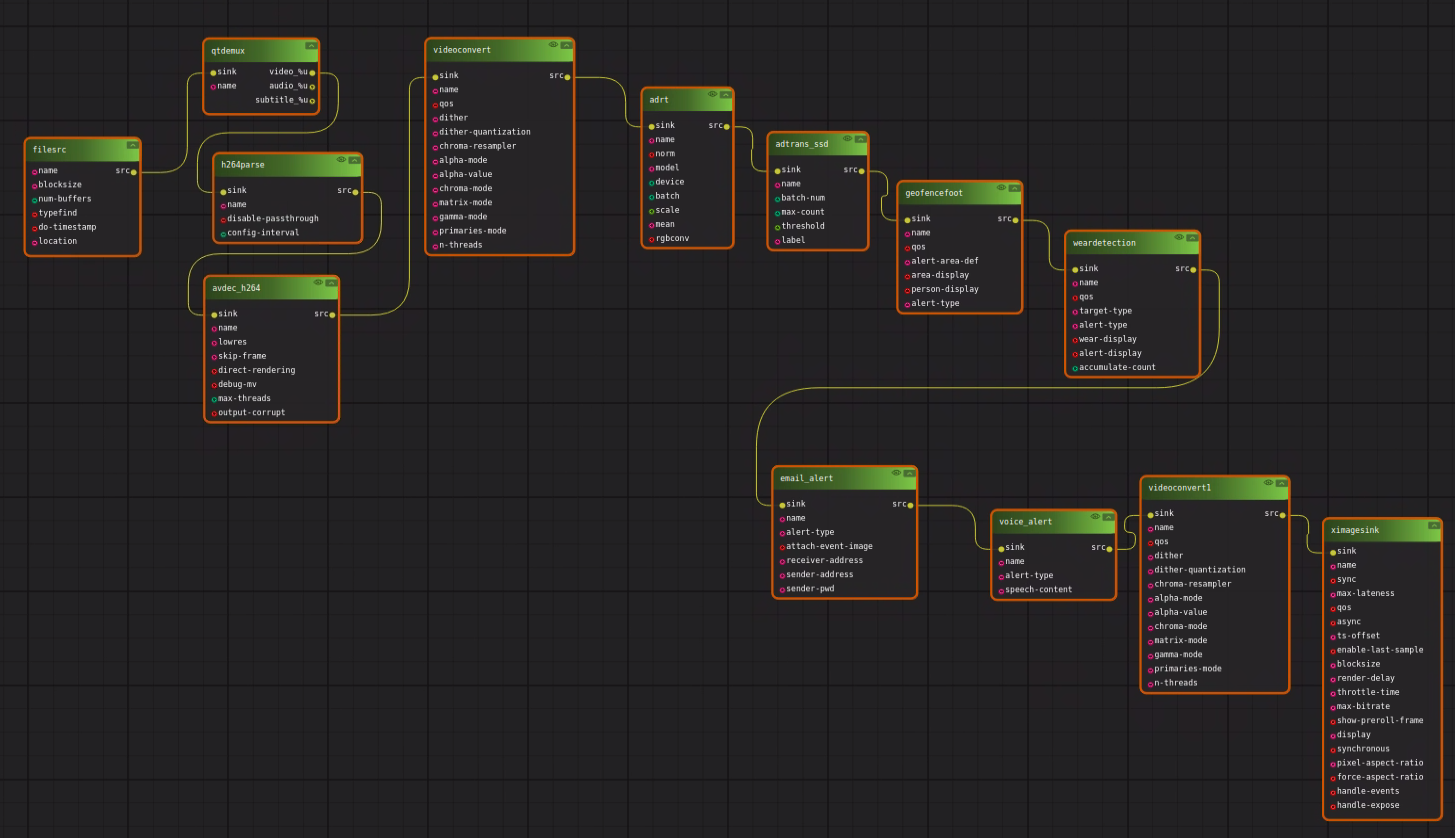1455x838 pixels.
Task: Toggle the eye icon on the videoconvert node
Action: (x=551, y=44)
